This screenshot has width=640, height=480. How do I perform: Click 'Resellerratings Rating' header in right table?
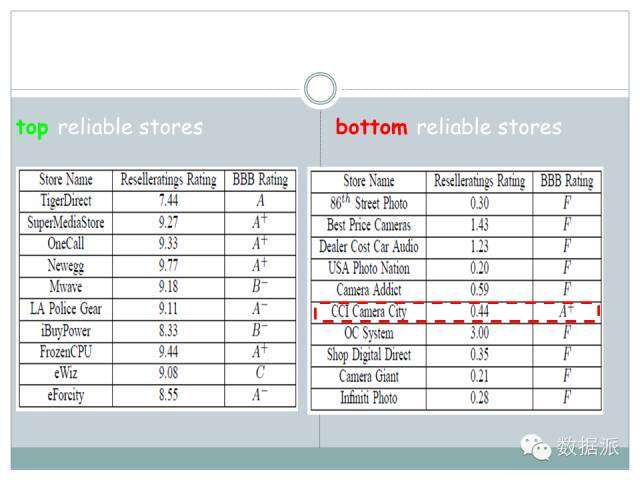coord(479,181)
